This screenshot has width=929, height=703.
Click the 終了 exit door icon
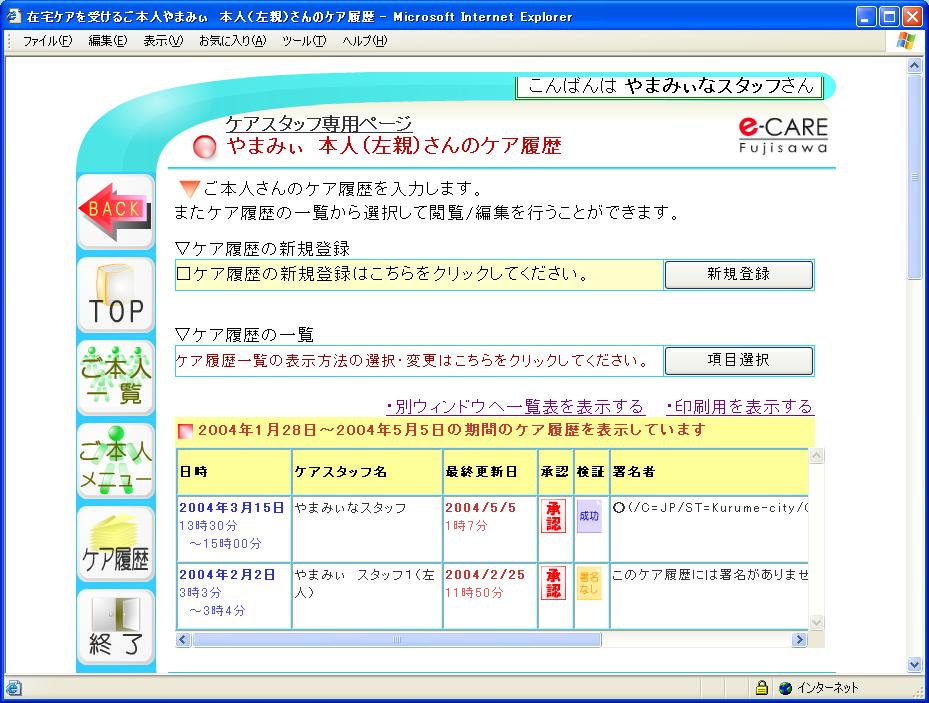click(115, 627)
